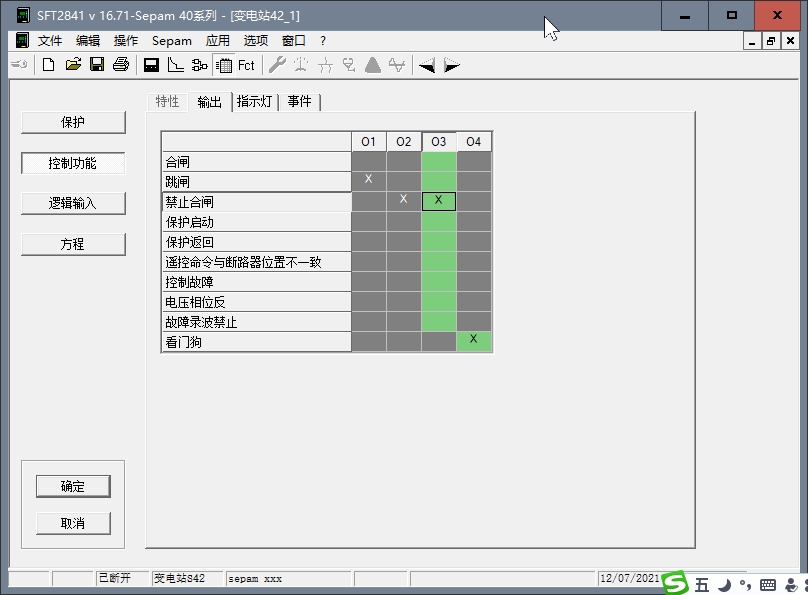Click the alarm triangle toolbar icon

click(x=373, y=65)
